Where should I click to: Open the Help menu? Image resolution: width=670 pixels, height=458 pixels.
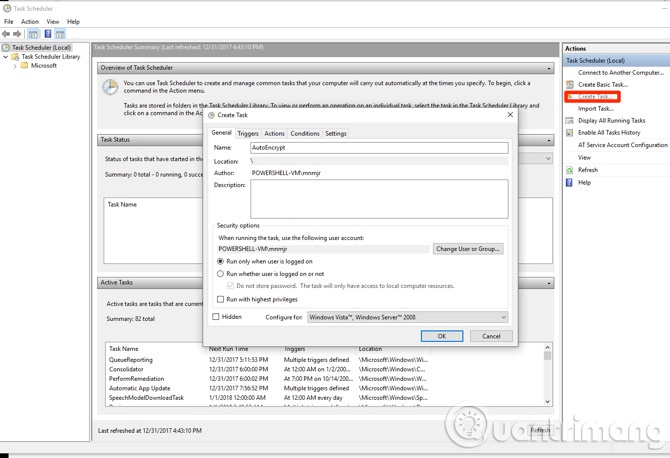tap(73, 21)
